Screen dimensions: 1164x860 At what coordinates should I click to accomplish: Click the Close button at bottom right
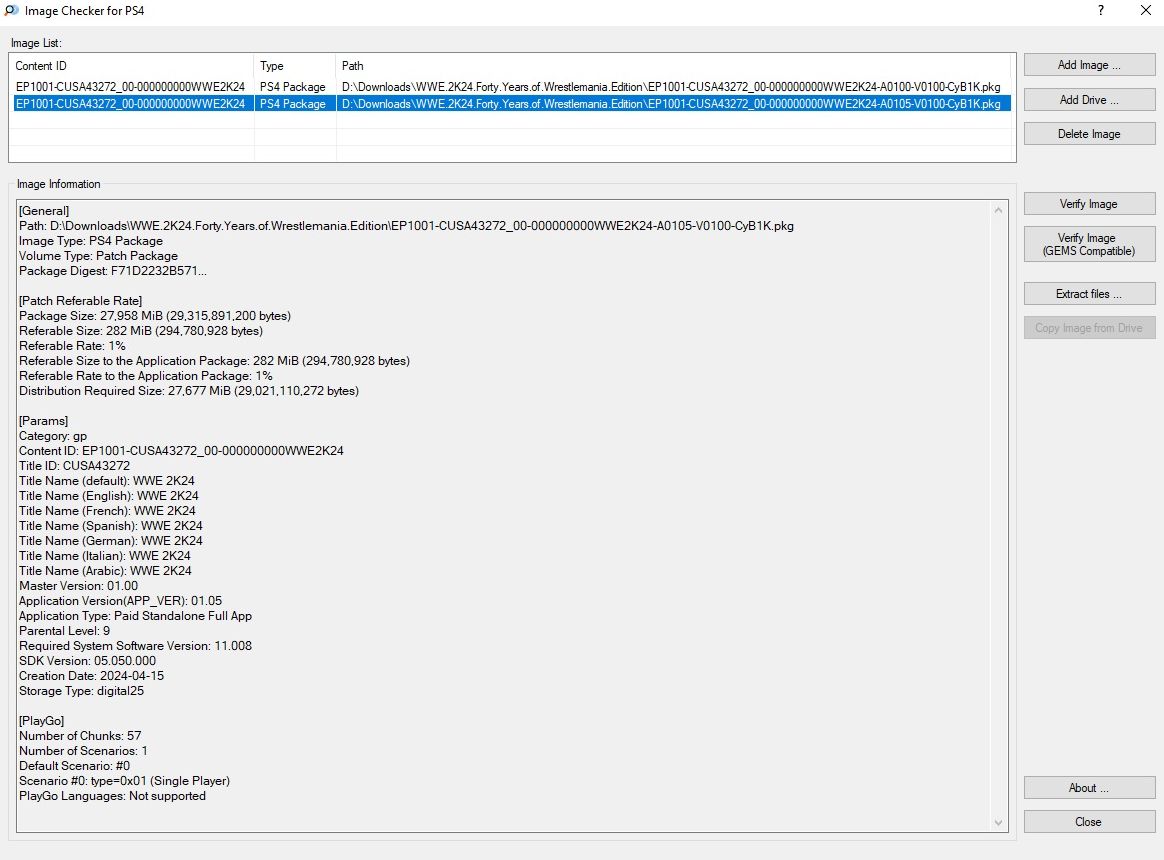1089,821
